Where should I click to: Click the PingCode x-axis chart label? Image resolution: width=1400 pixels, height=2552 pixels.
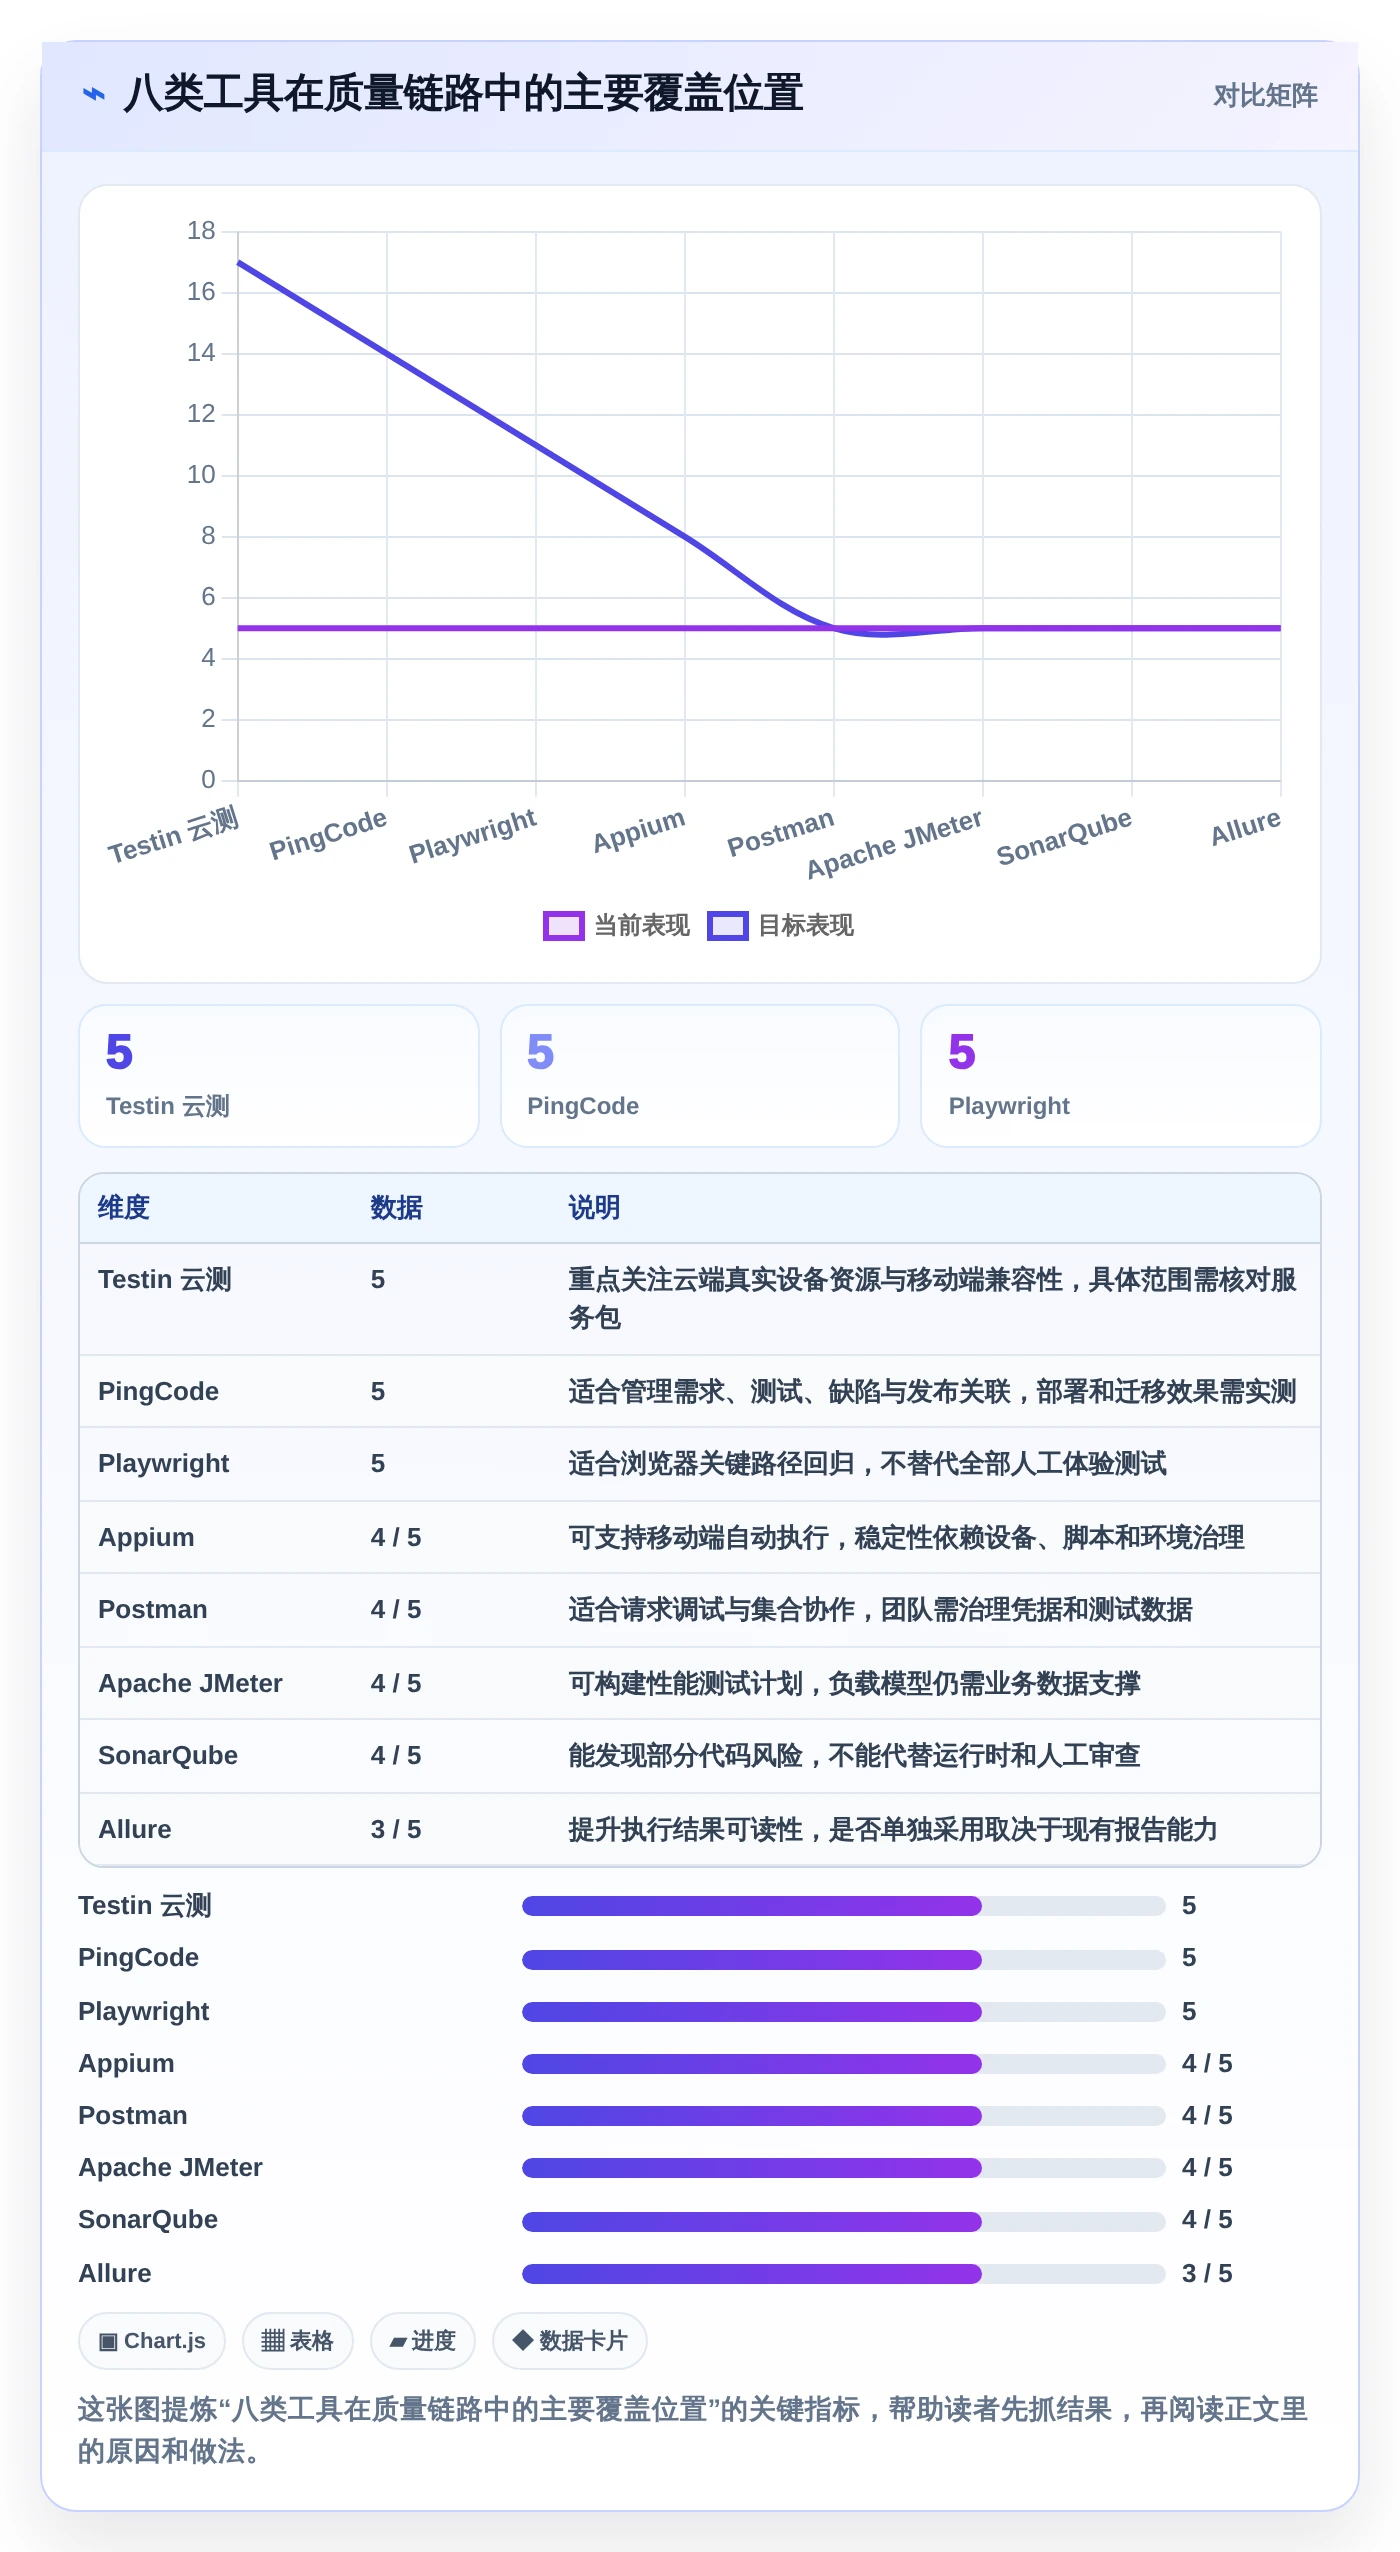pyautogui.click(x=328, y=834)
